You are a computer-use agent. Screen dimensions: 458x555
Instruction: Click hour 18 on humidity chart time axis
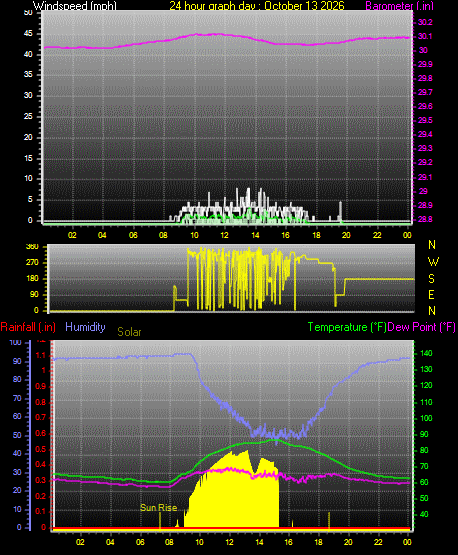tap(319, 542)
